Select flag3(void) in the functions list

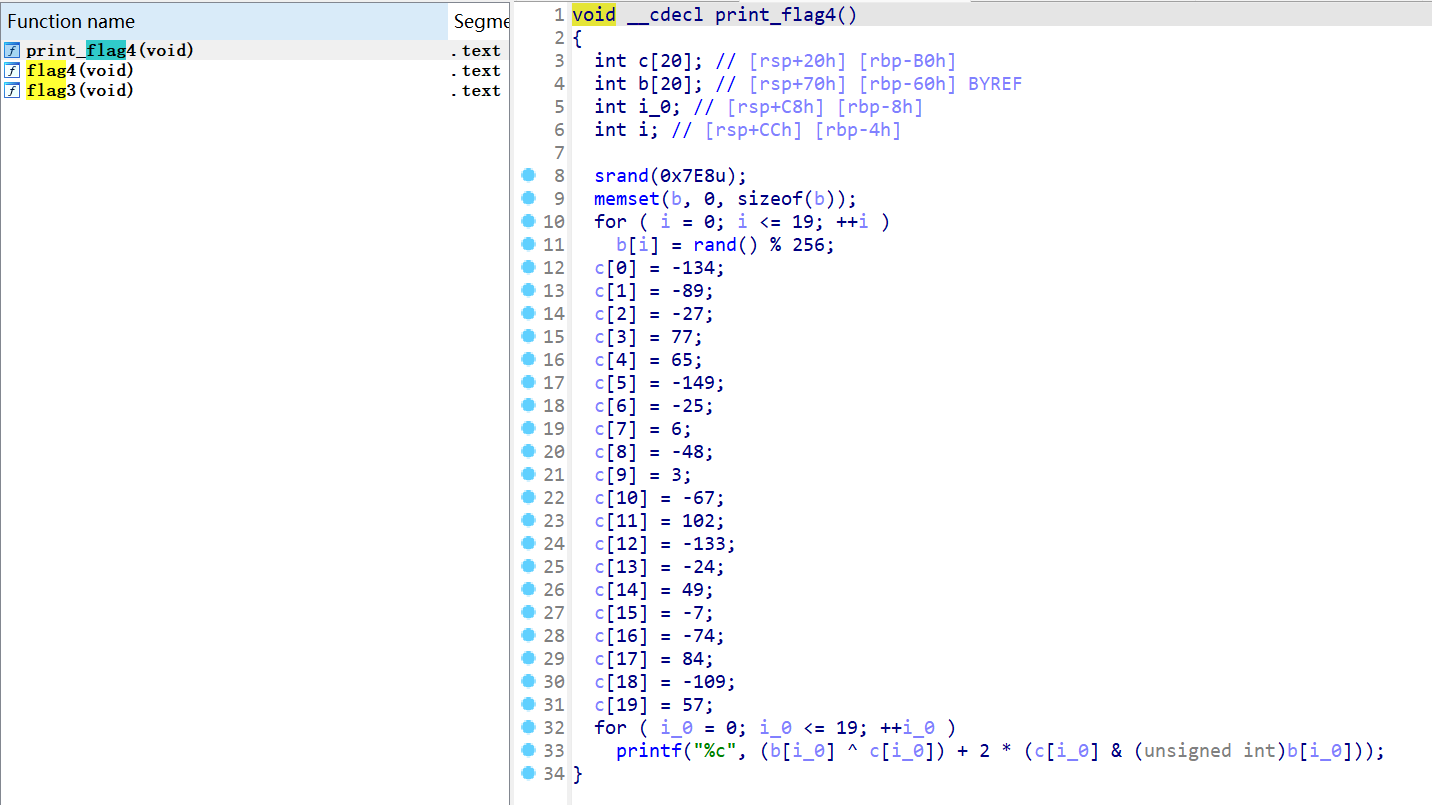[x=80, y=90]
